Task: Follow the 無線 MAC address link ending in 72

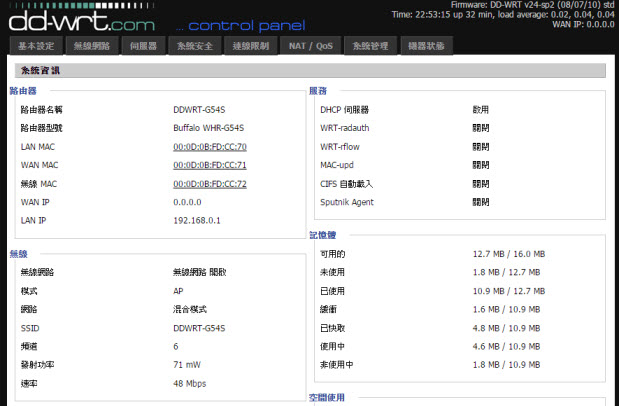Action: click(210, 184)
